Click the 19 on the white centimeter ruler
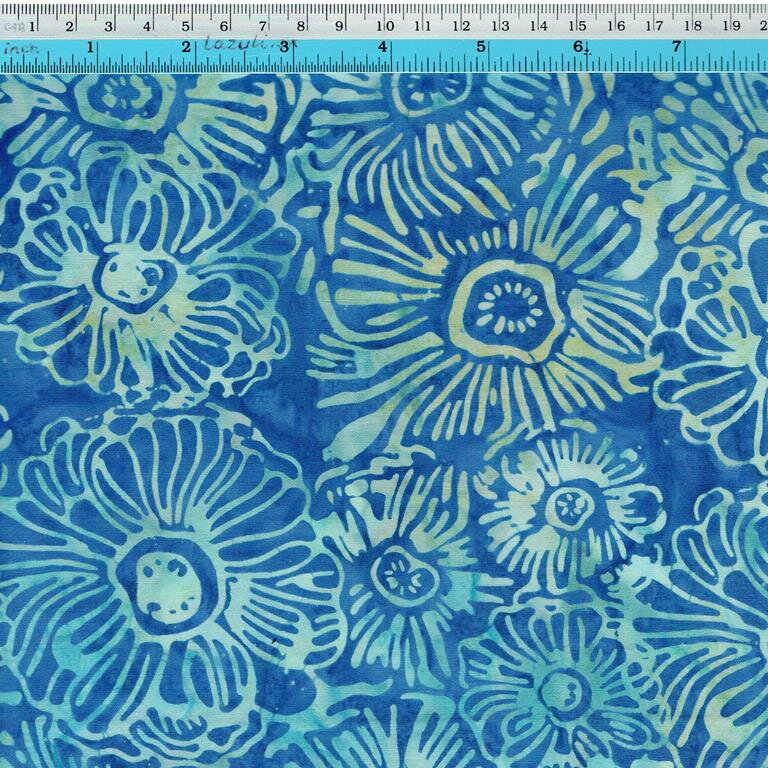Screen dimensions: 768x768 pyautogui.click(x=732, y=26)
